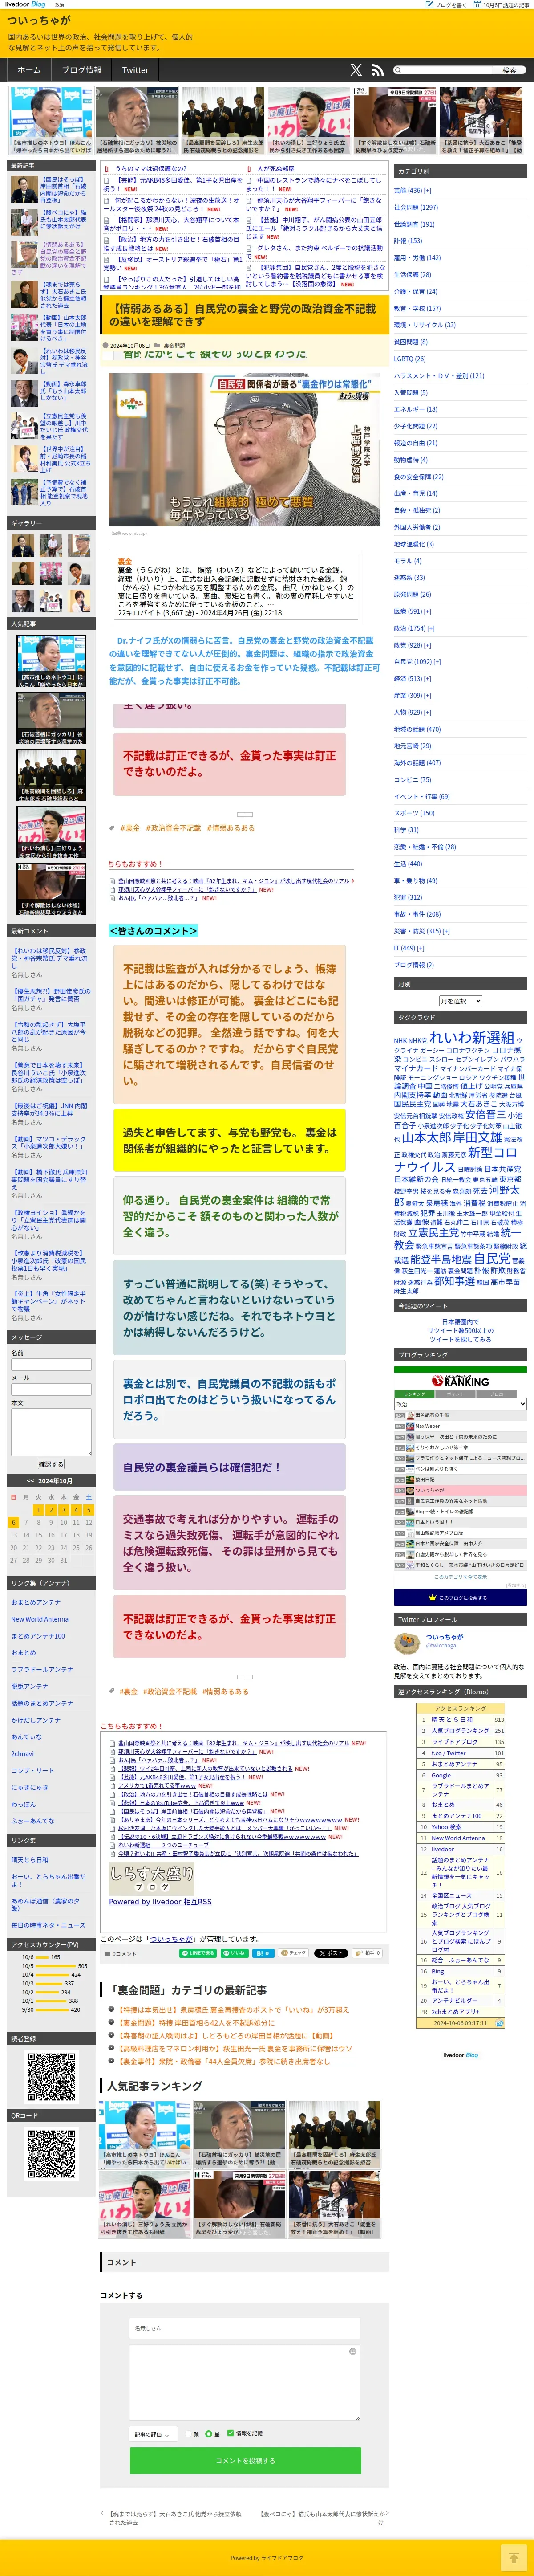Click the 名前 input in message form
Screen dimensions: 534x2576
(52, 1364)
